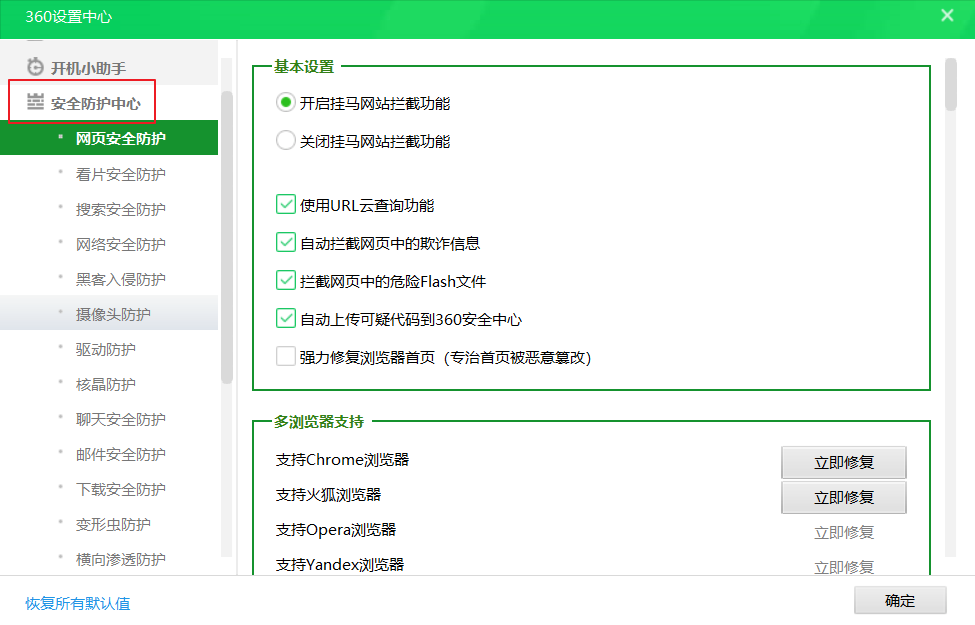Click 支持Opera浏览器 text
Image resolution: width=975 pixels, height=625 pixels.
(x=336, y=530)
